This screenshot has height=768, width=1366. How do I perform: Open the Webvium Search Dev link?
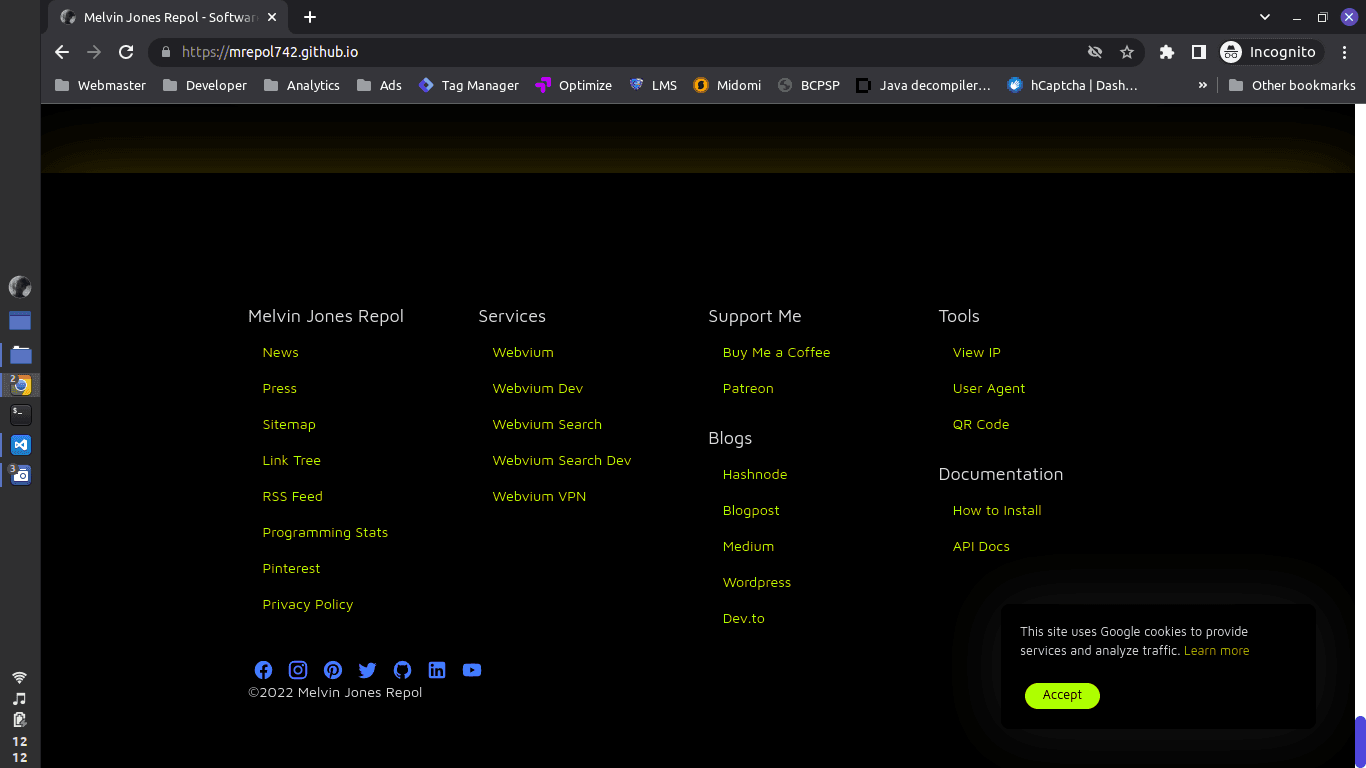click(561, 460)
